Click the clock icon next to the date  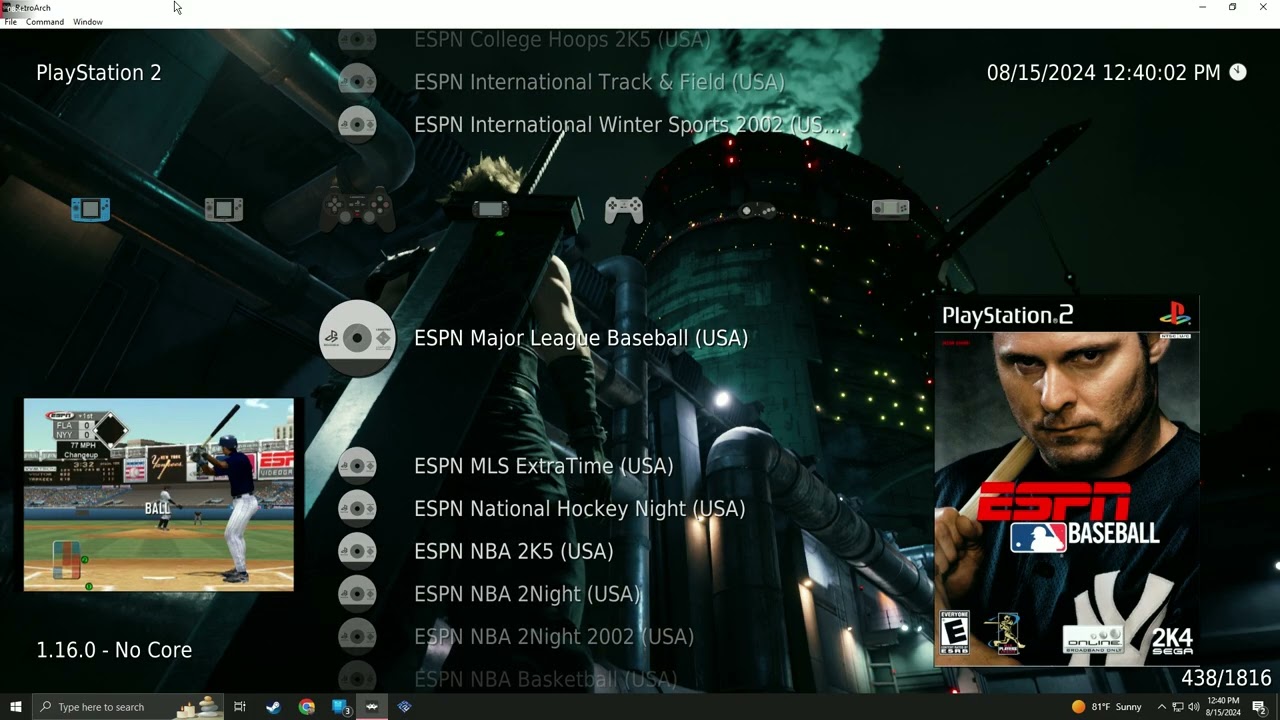tap(1238, 72)
